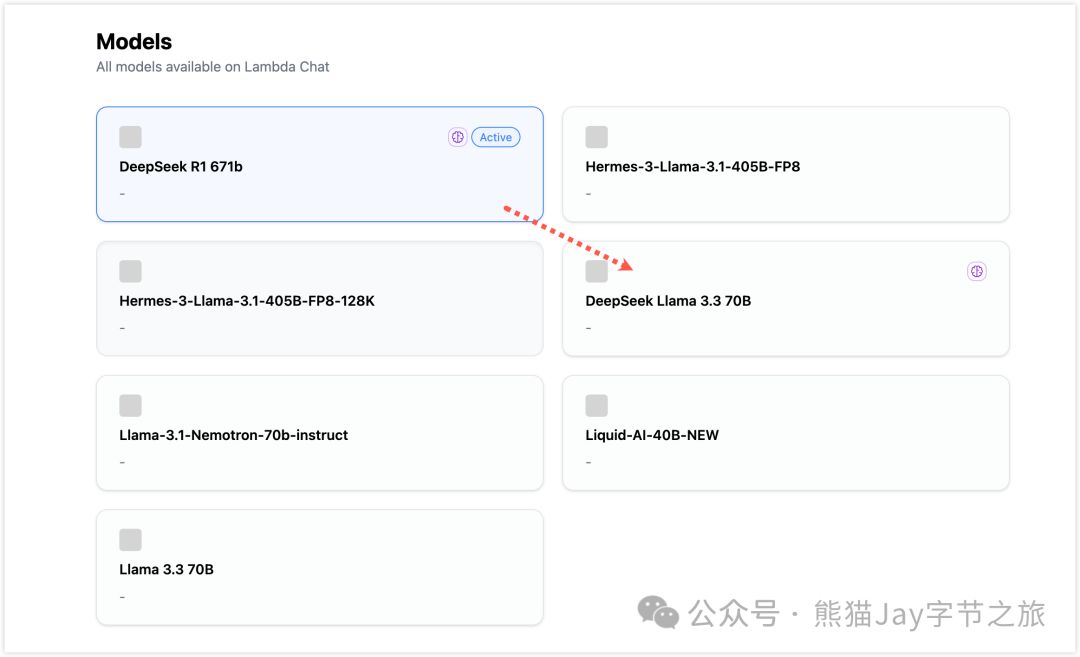Open the Llama 3.3 70B model name
Screen dimensions: 1080x657
coord(166,570)
